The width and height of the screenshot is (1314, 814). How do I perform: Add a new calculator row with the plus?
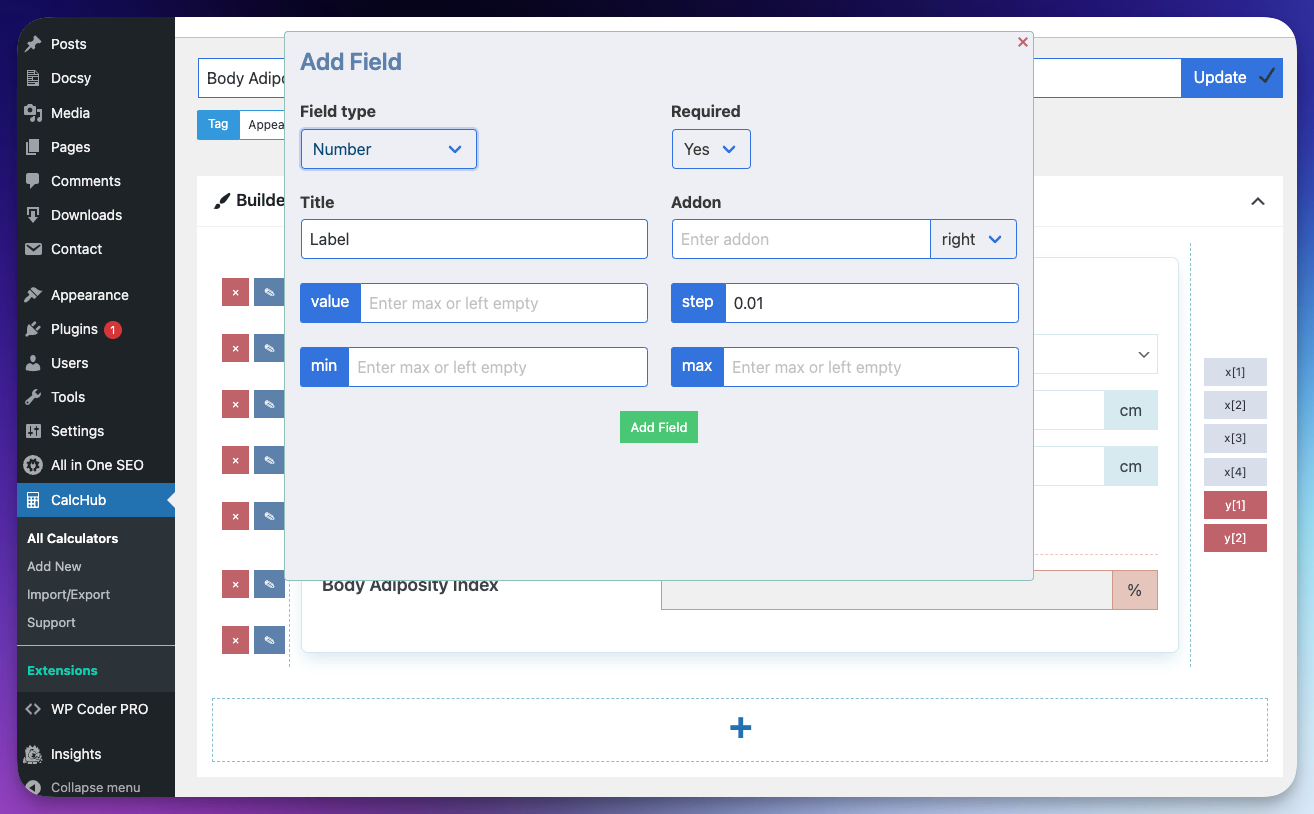(740, 727)
